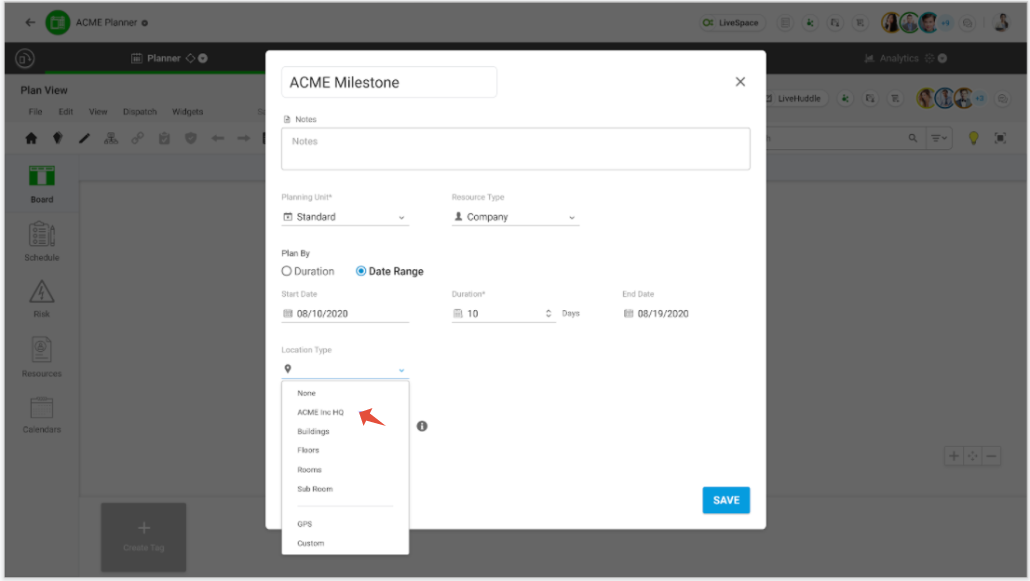1030x581 pixels.
Task: Open the File menu
Action: 35,112
